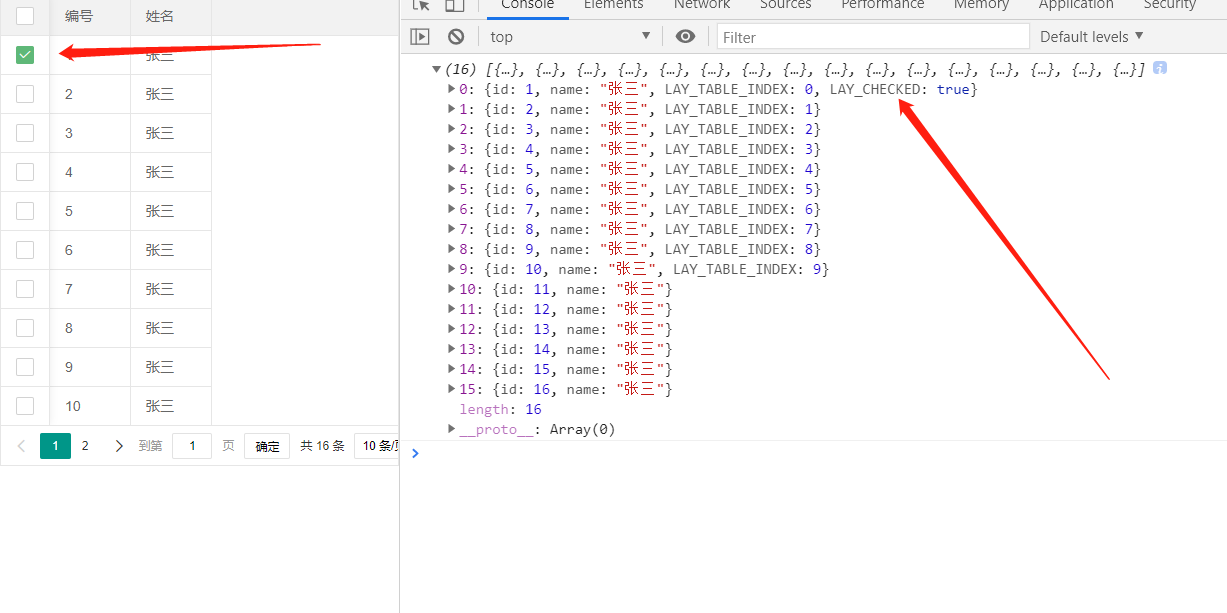This screenshot has height=613, width=1227.
Task: Check the checkbox for row 5
Action: 25,211
